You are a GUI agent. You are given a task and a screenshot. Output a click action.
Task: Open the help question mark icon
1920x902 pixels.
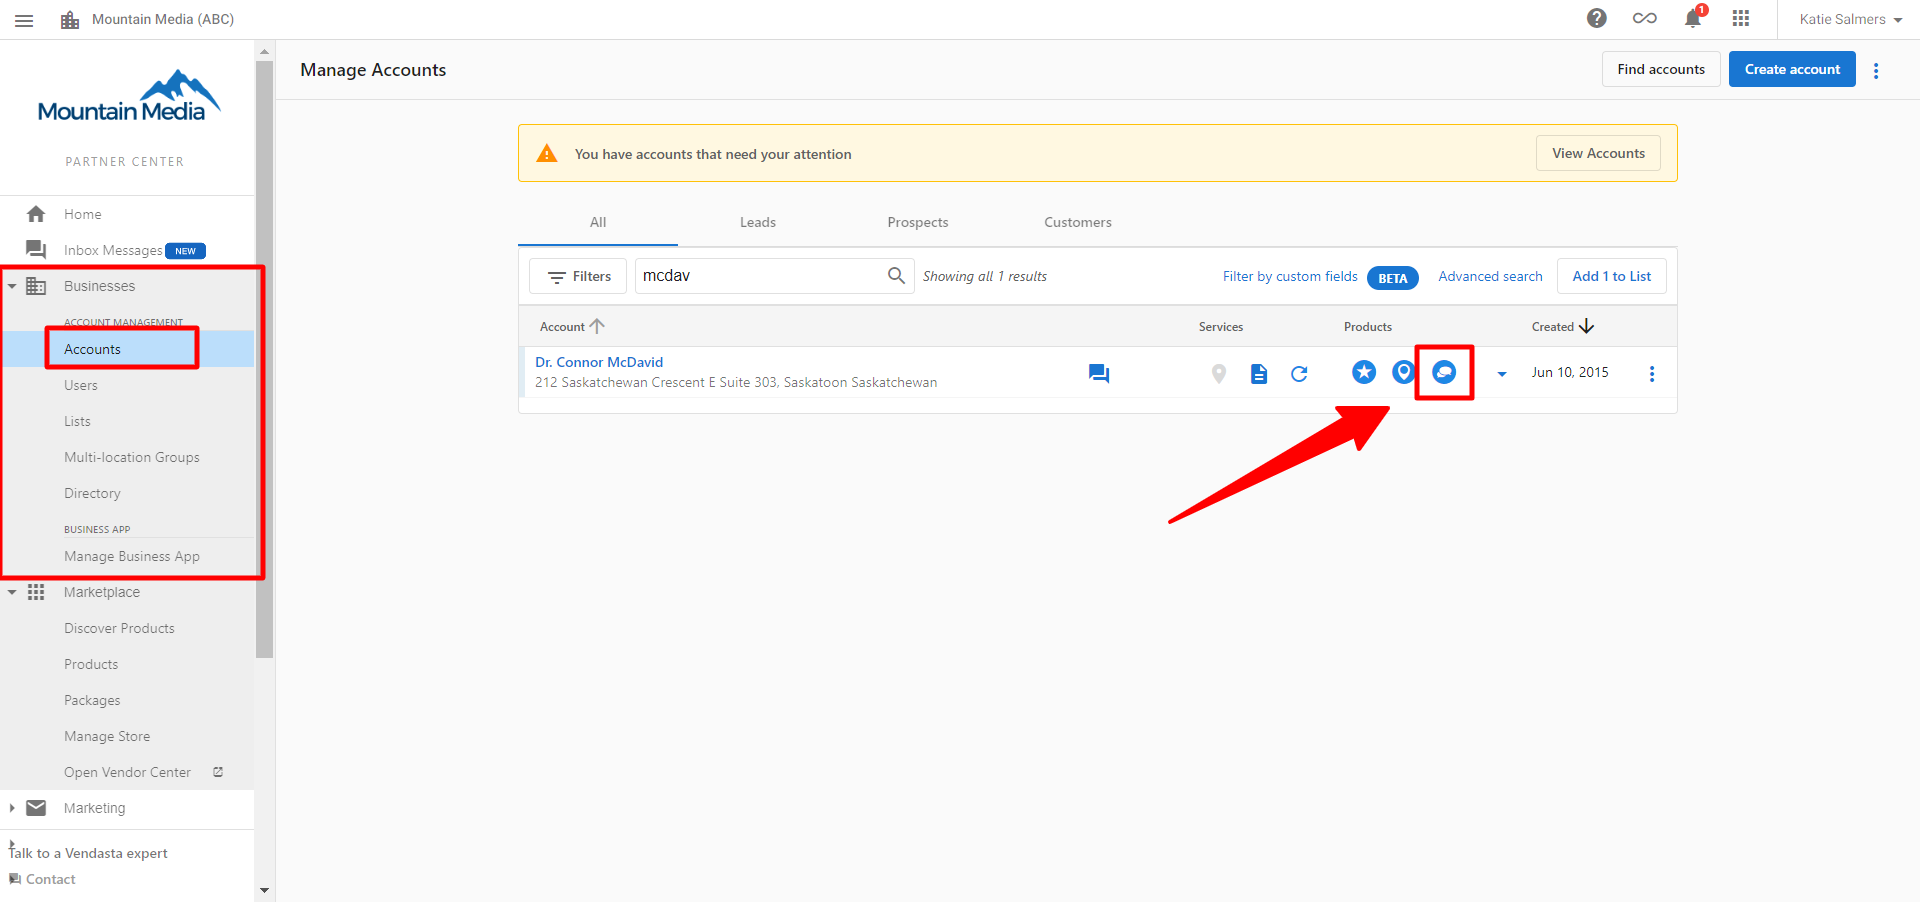point(1597,18)
